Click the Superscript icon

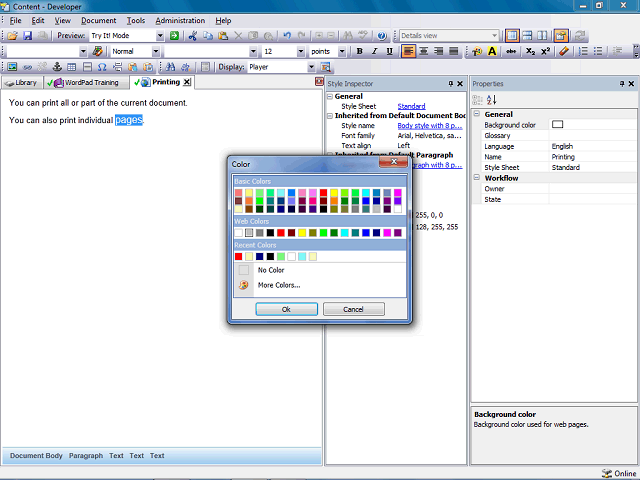(x=545, y=51)
